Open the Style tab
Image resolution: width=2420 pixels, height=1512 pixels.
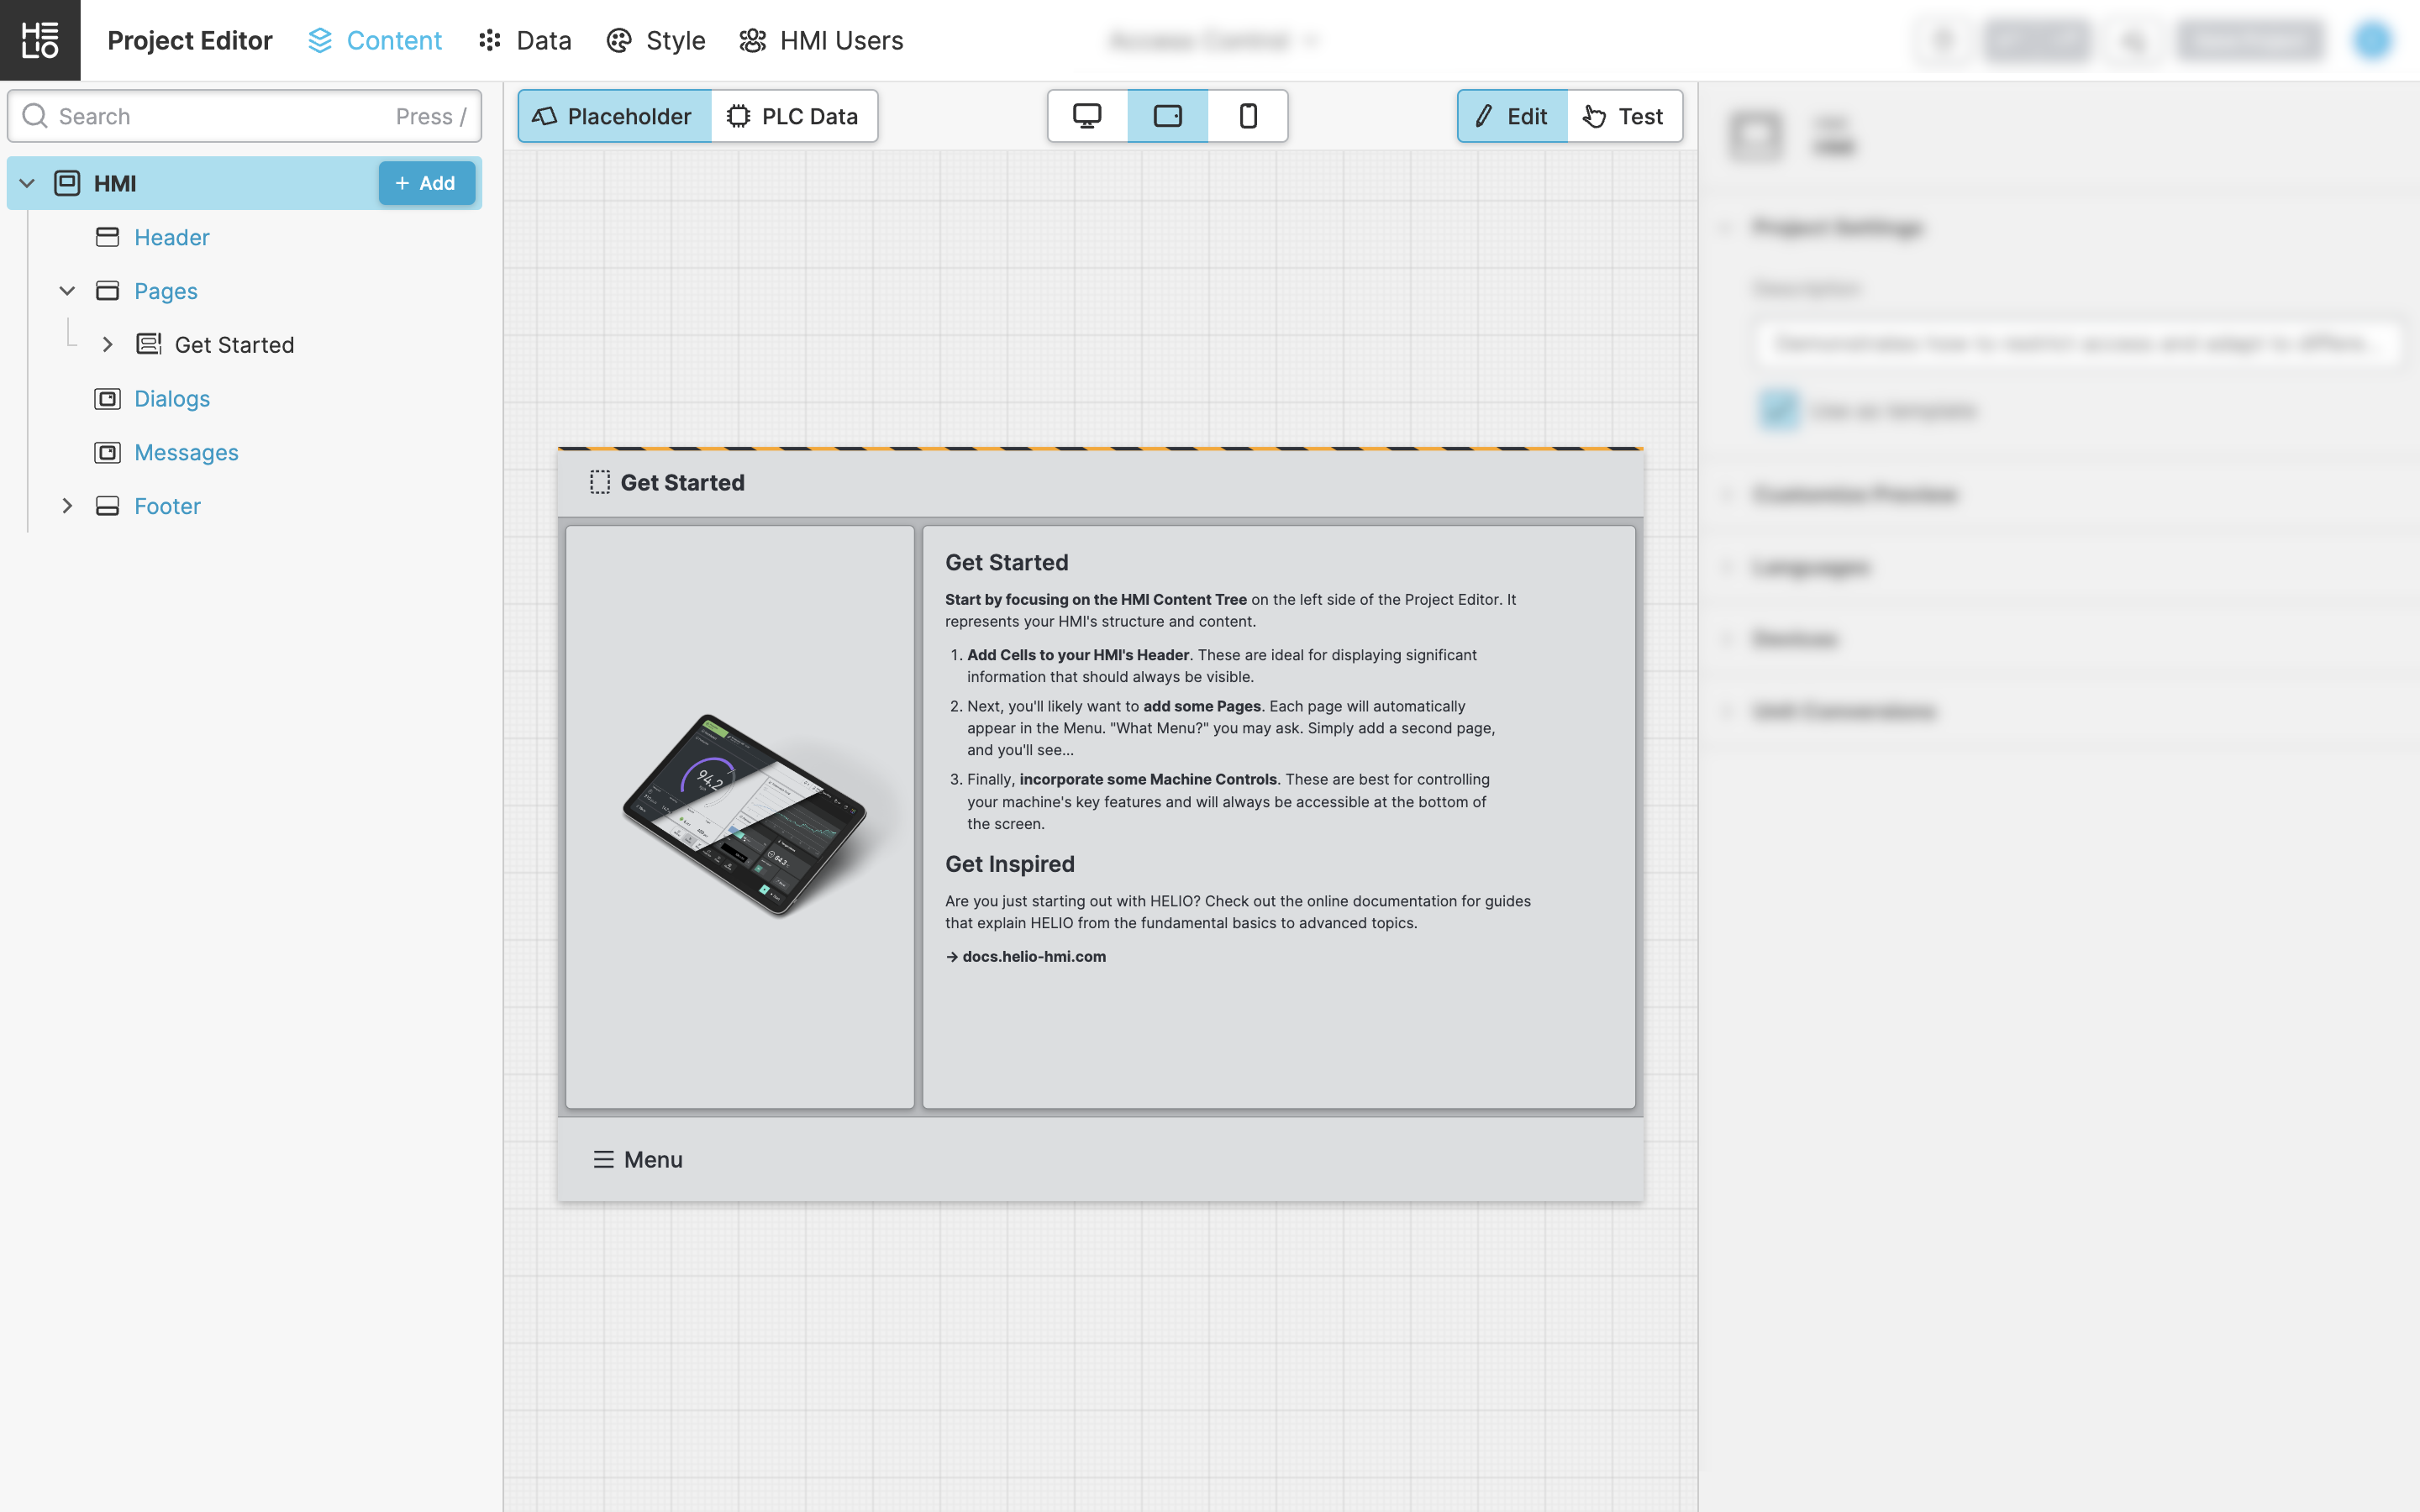point(656,40)
